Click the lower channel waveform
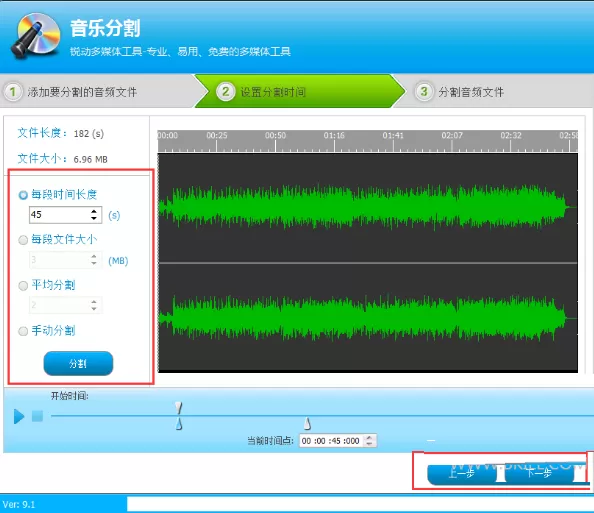594x513 pixels. click(367, 317)
